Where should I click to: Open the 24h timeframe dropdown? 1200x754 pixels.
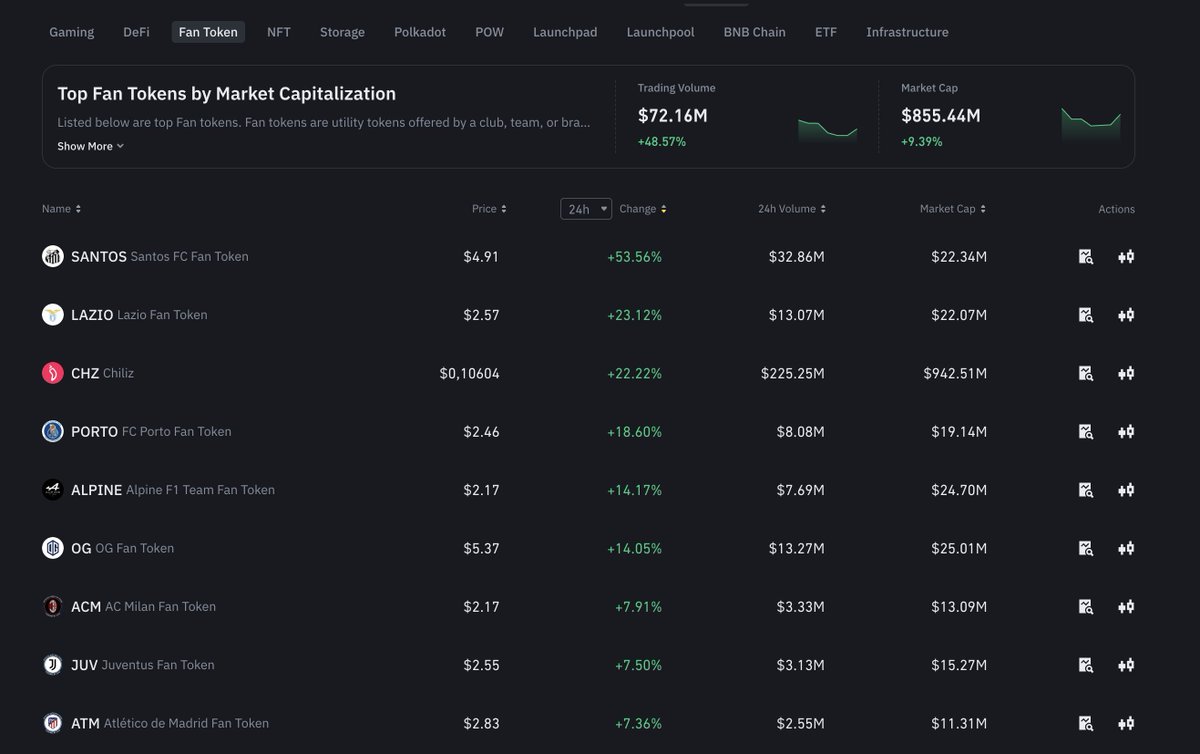pyautogui.click(x=586, y=209)
